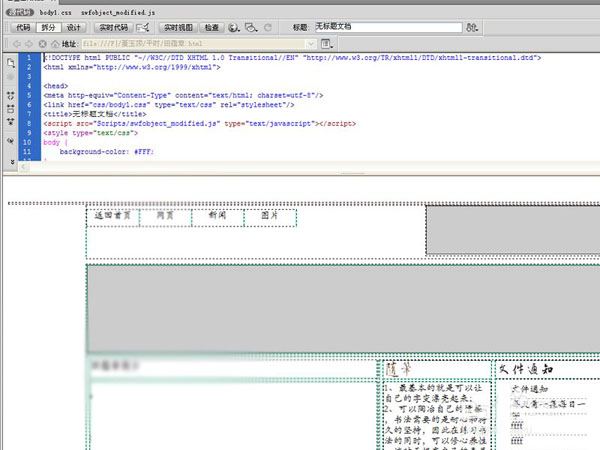Click the collapse full tag icon
Image resolution: width=600 pixels, height=450 pixels.
[x=11, y=95]
